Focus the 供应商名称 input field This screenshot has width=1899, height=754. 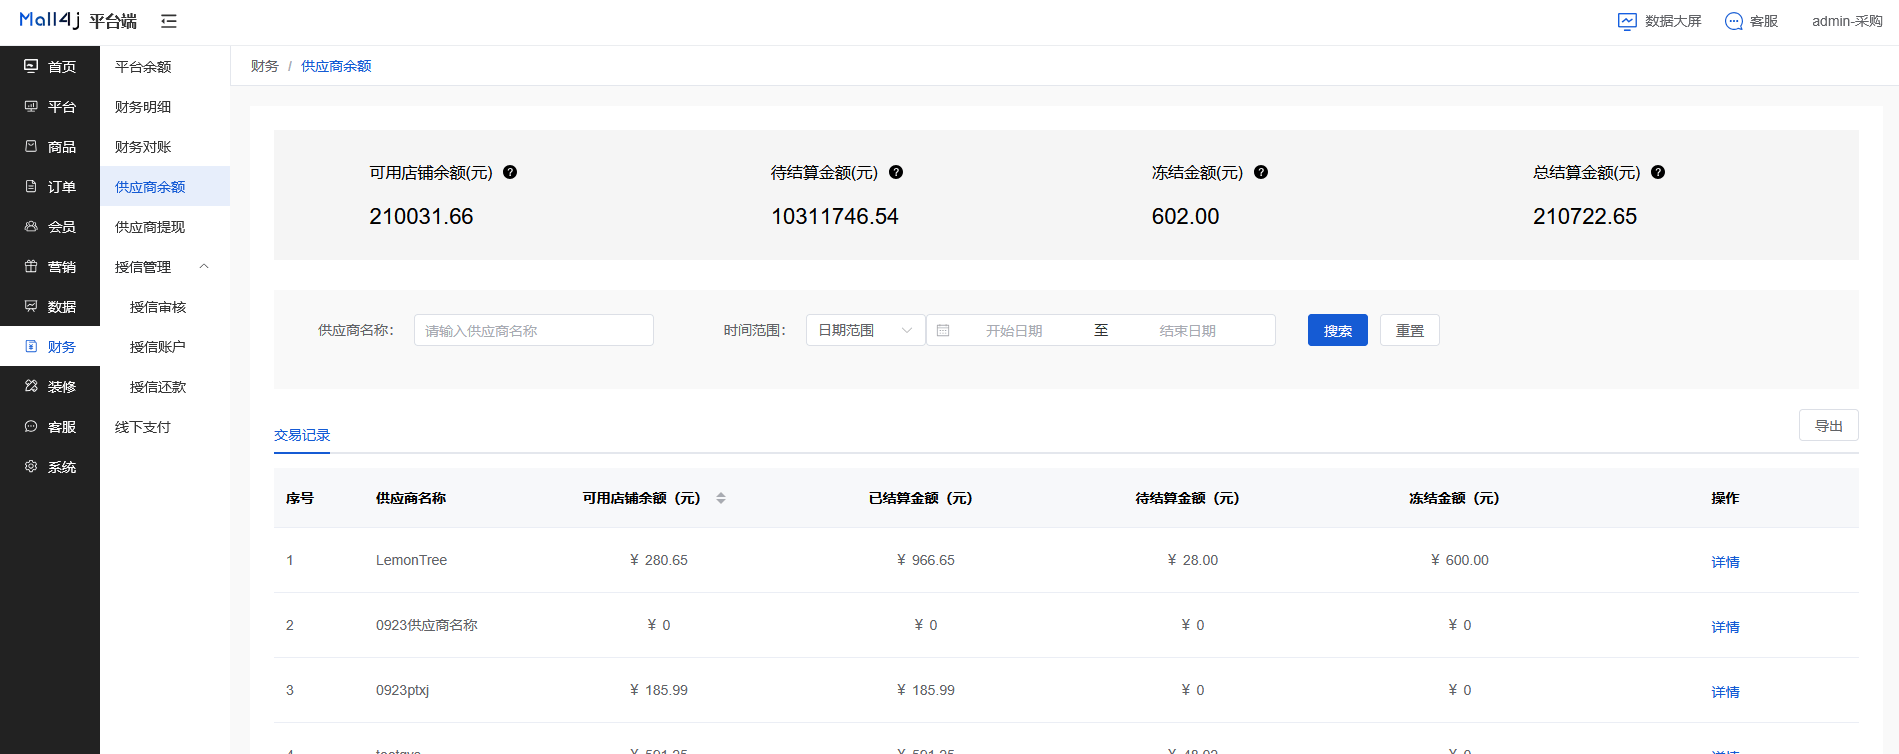point(534,330)
